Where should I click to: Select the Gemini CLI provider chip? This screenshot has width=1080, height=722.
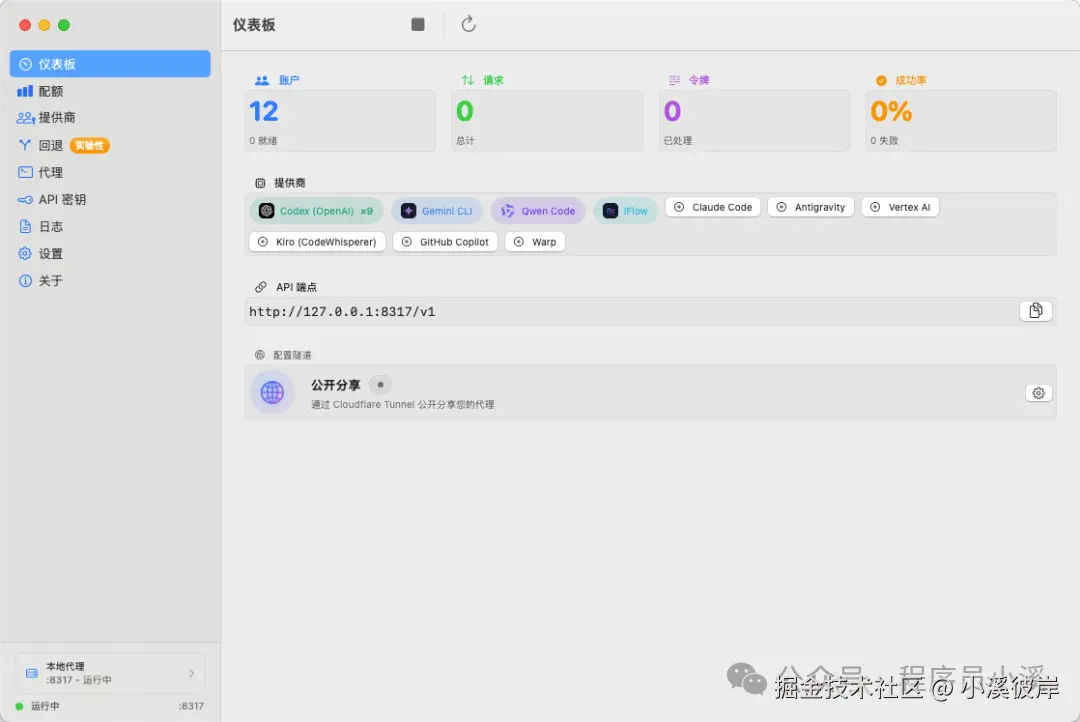click(x=437, y=211)
